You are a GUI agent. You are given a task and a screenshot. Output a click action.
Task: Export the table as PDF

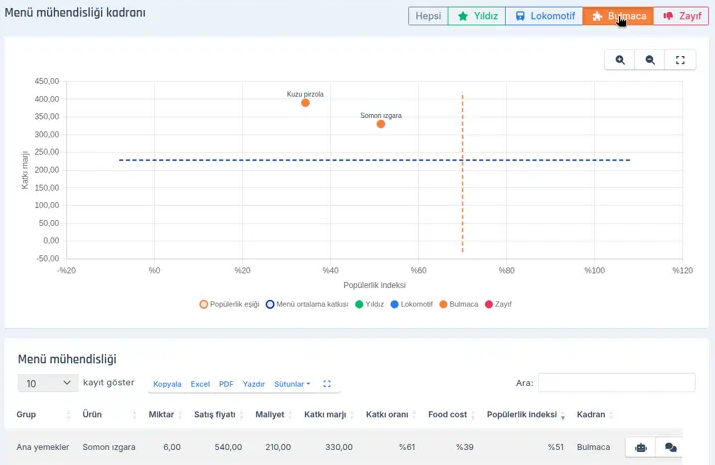tap(226, 384)
